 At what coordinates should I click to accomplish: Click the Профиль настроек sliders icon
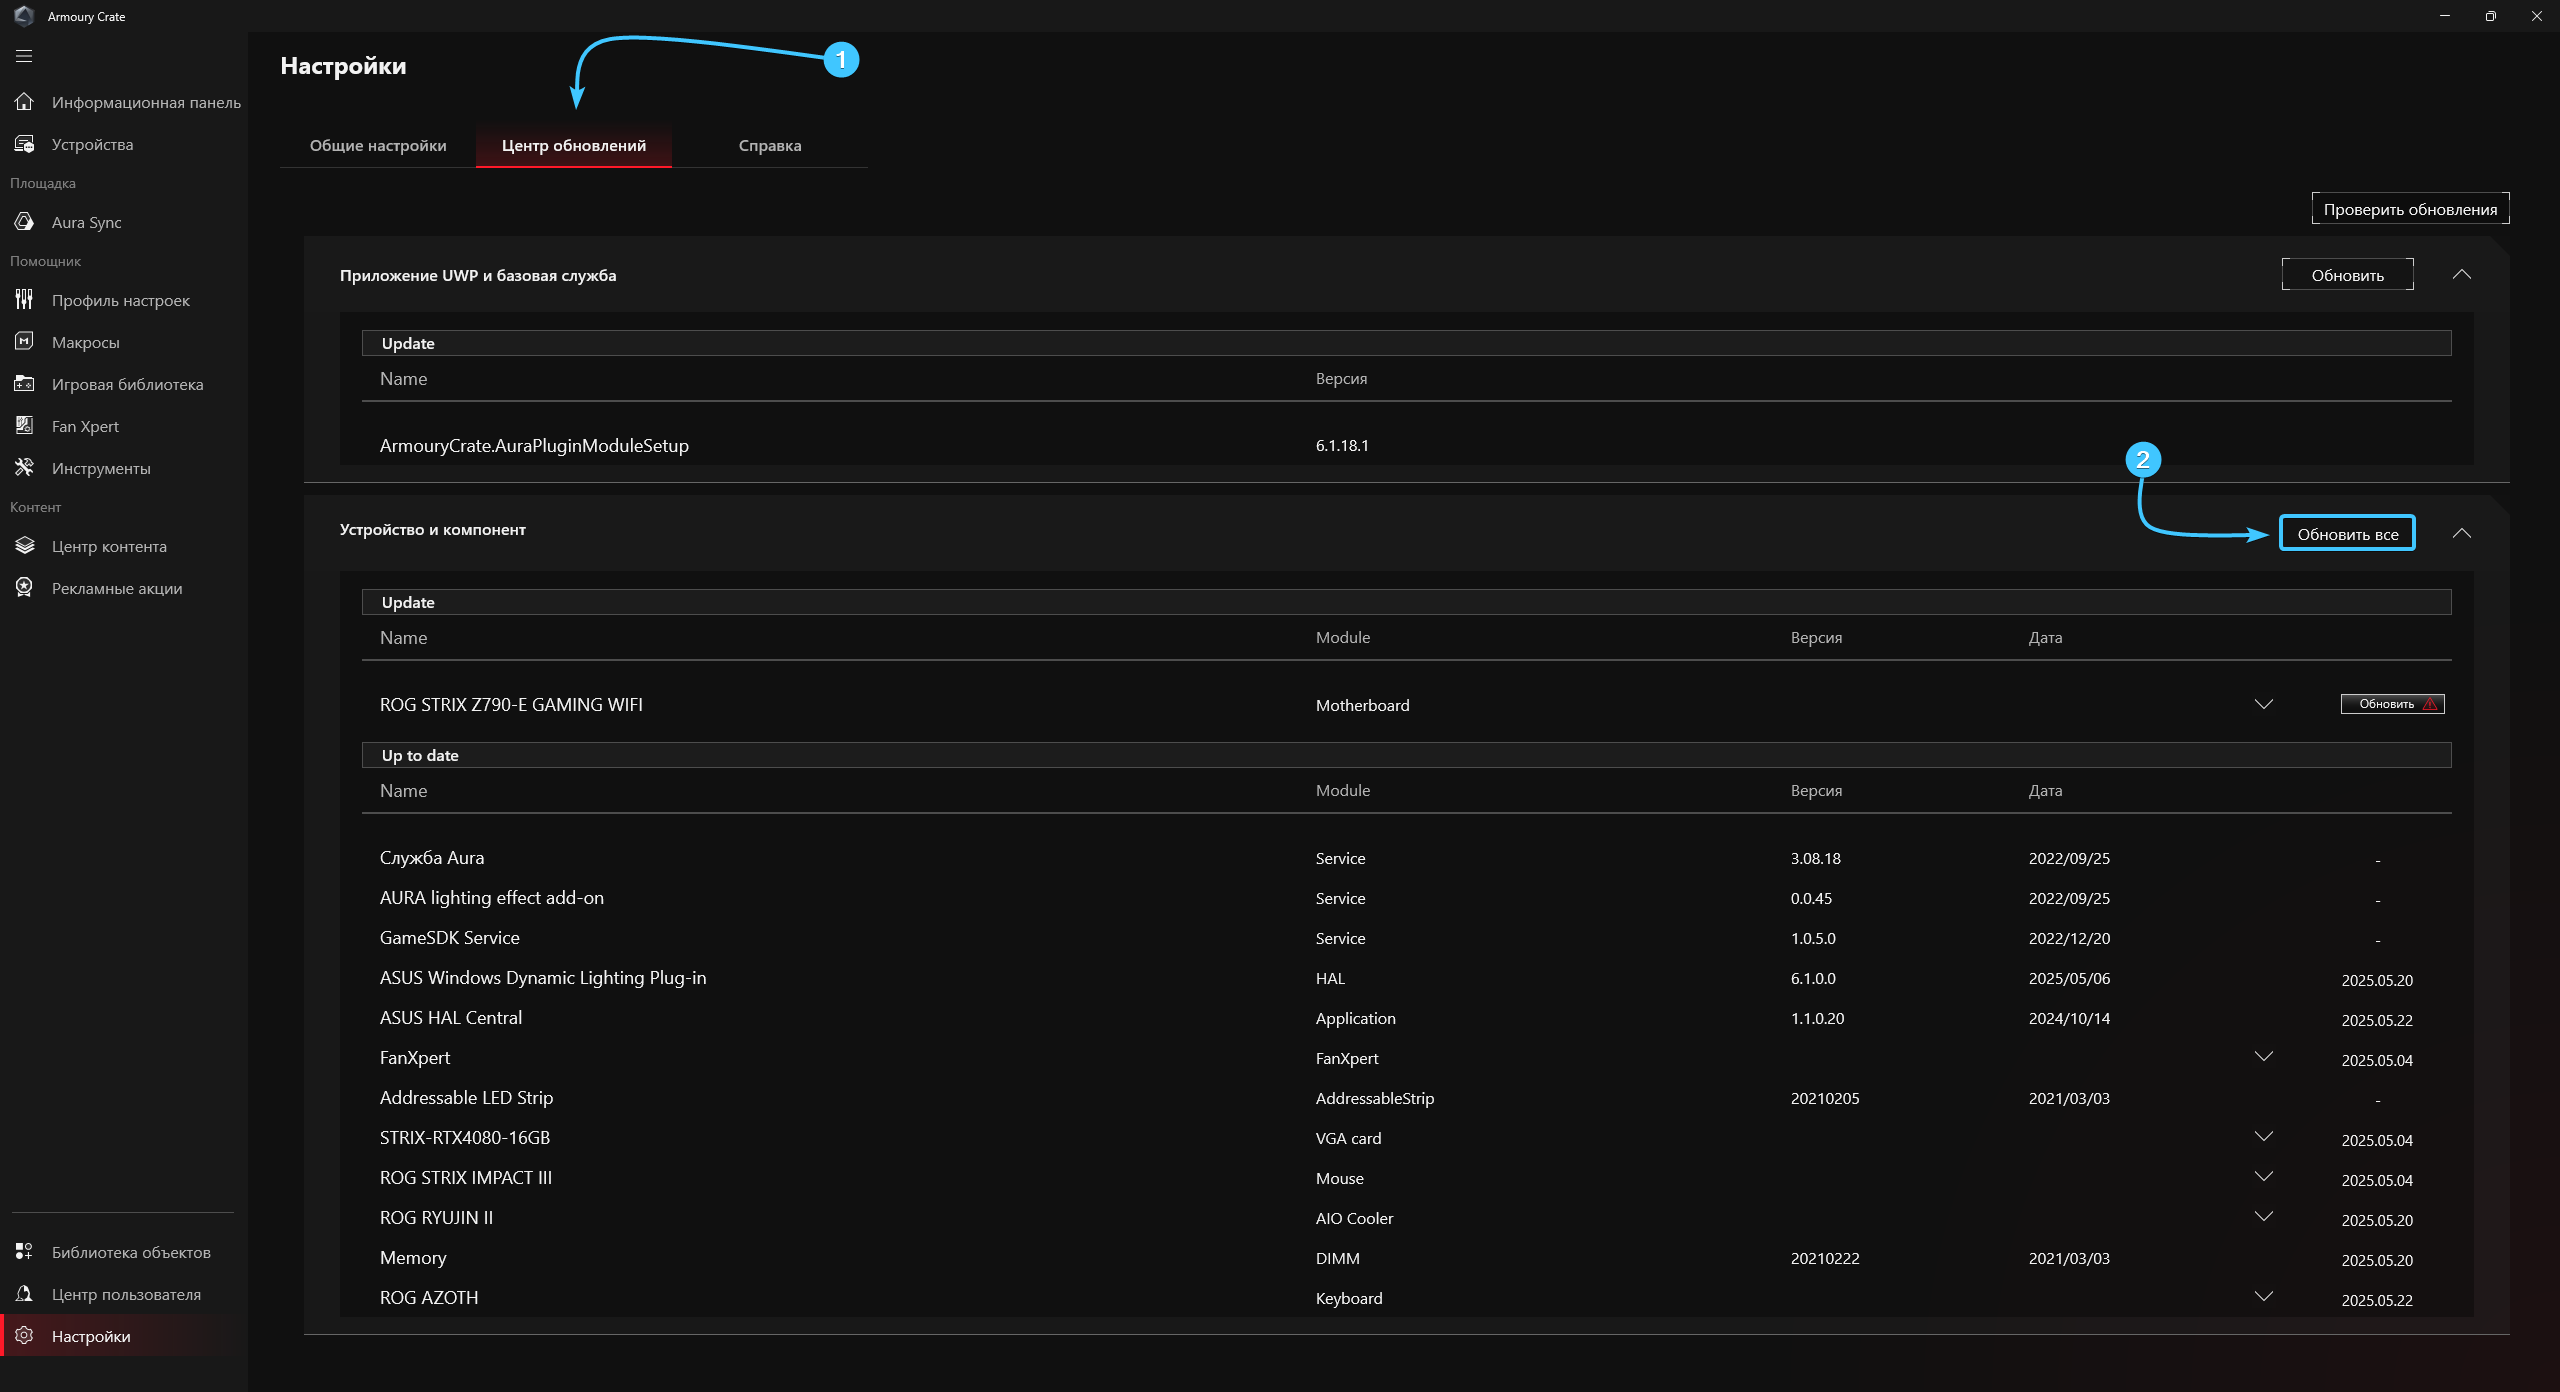(24, 300)
